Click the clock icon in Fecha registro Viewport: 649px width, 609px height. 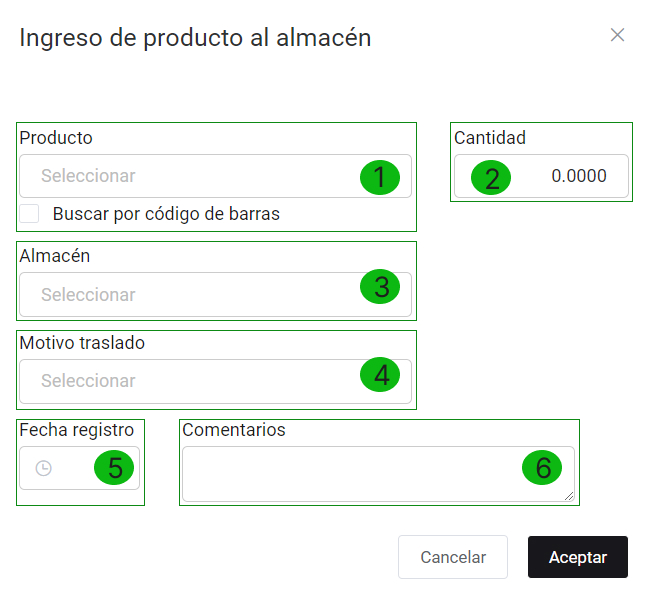[43, 468]
